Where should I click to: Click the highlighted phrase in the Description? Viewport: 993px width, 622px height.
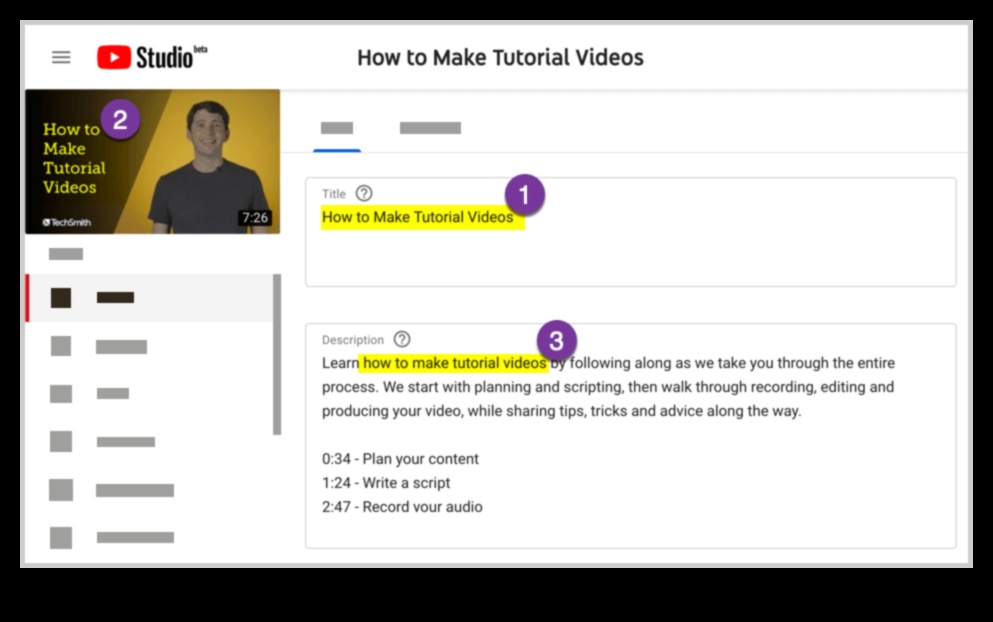coord(454,363)
